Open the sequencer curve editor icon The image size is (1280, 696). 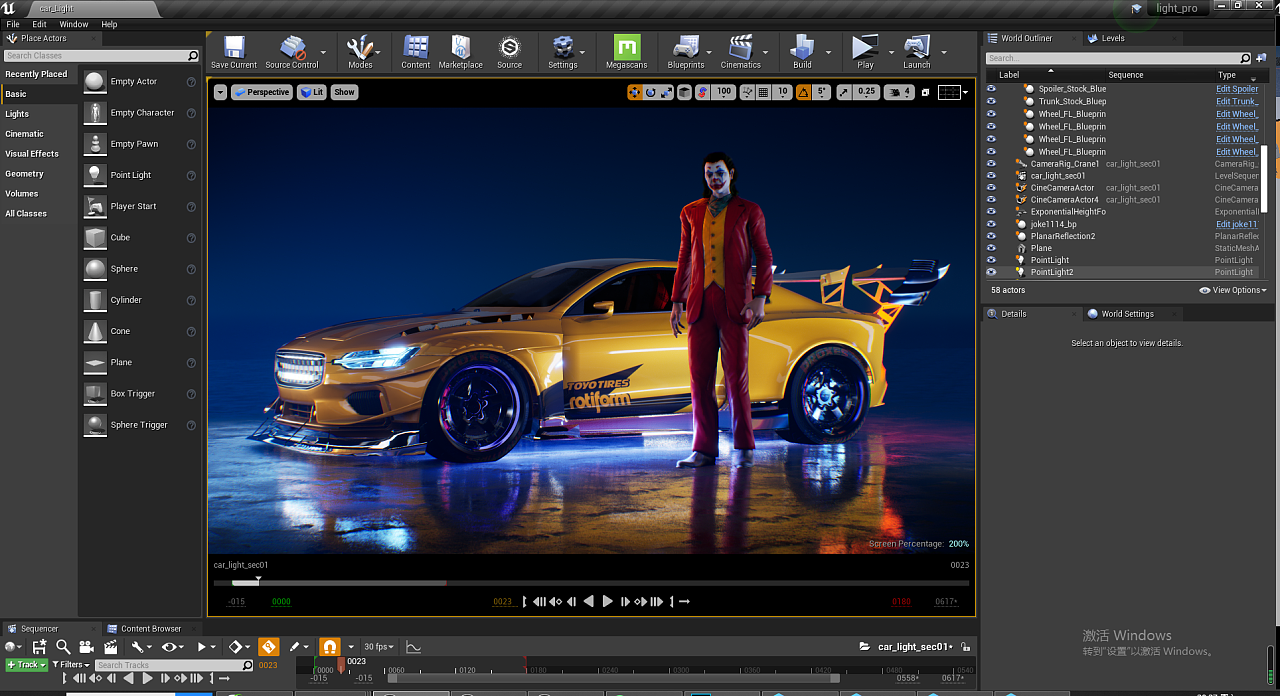413,647
